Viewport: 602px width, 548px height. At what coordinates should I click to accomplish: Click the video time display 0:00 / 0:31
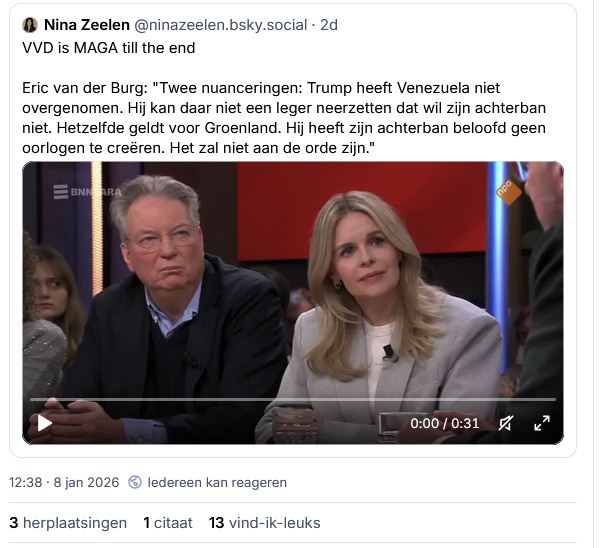point(444,423)
